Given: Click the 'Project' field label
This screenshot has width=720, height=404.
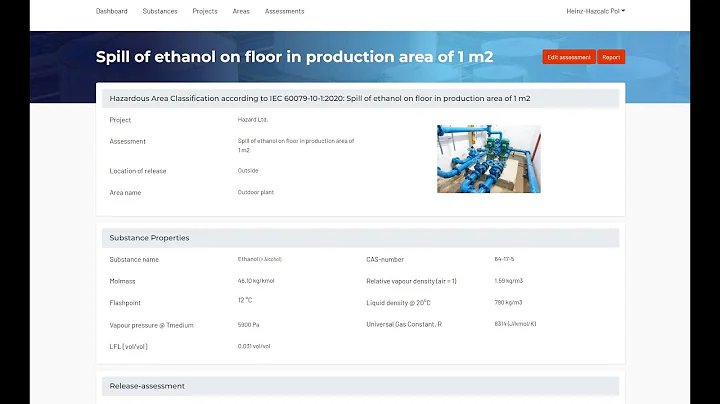Looking at the screenshot, I should (120, 120).
